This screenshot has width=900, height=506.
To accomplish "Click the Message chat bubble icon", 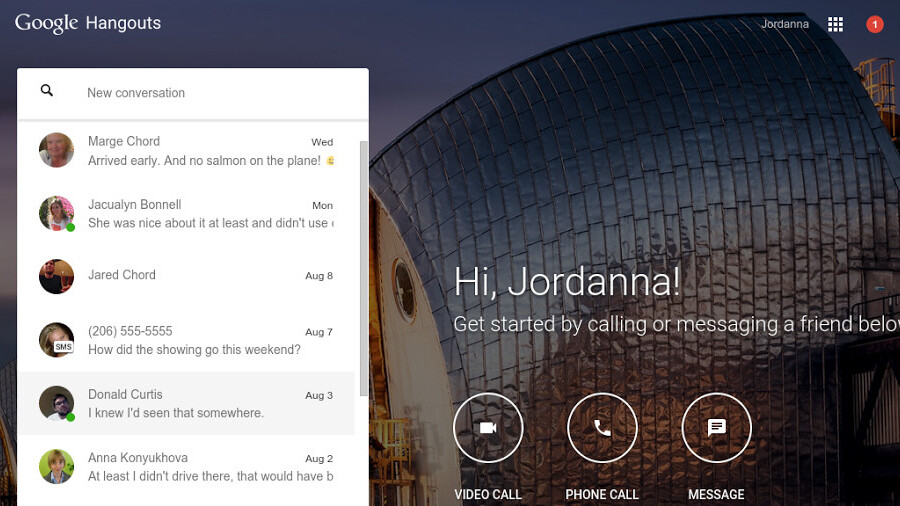I will (x=716, y=428).
